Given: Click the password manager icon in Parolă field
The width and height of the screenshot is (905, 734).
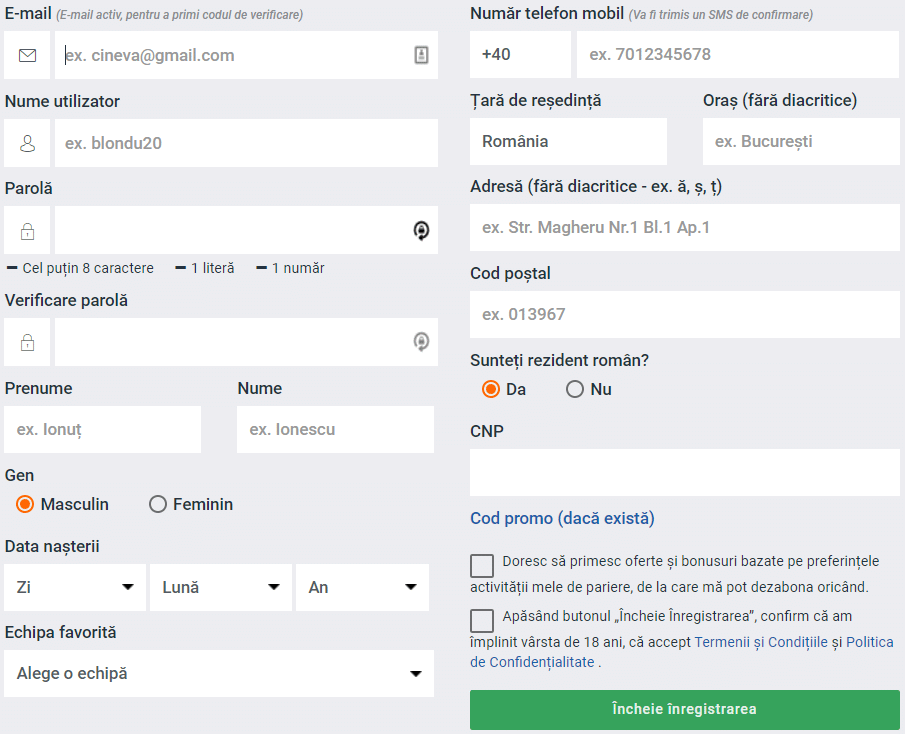Looking at the screenshot, I should [x=421, y=230].
